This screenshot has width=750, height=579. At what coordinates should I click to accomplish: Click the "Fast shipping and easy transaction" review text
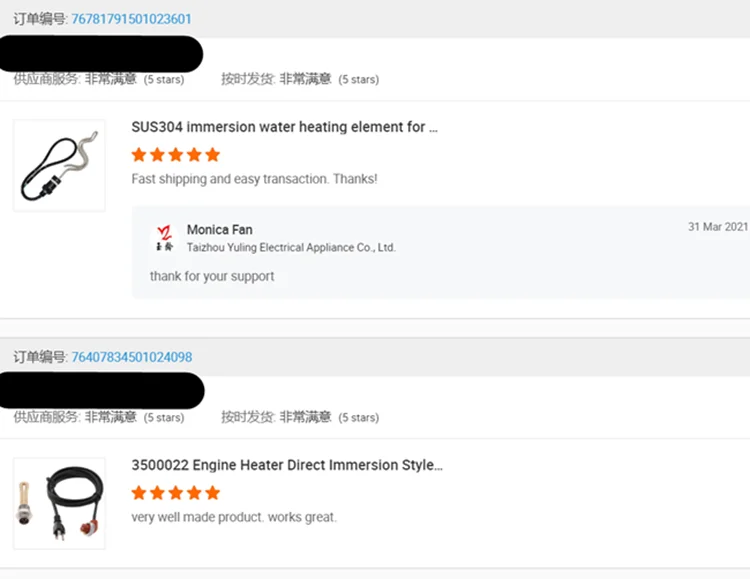click(254, 179)
